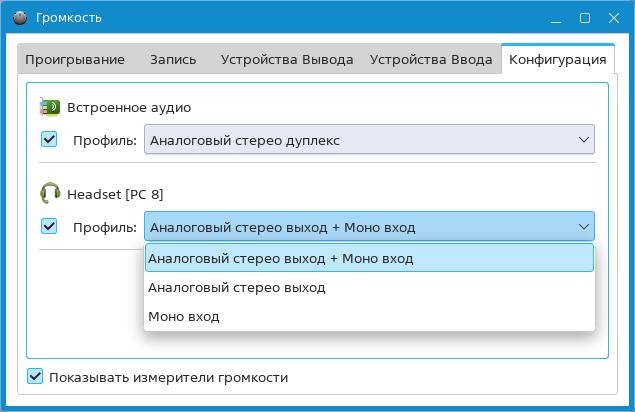This screenshot has height=412, width=635.
Task: Click the app icon in the title bar
Action: [17, 17]
